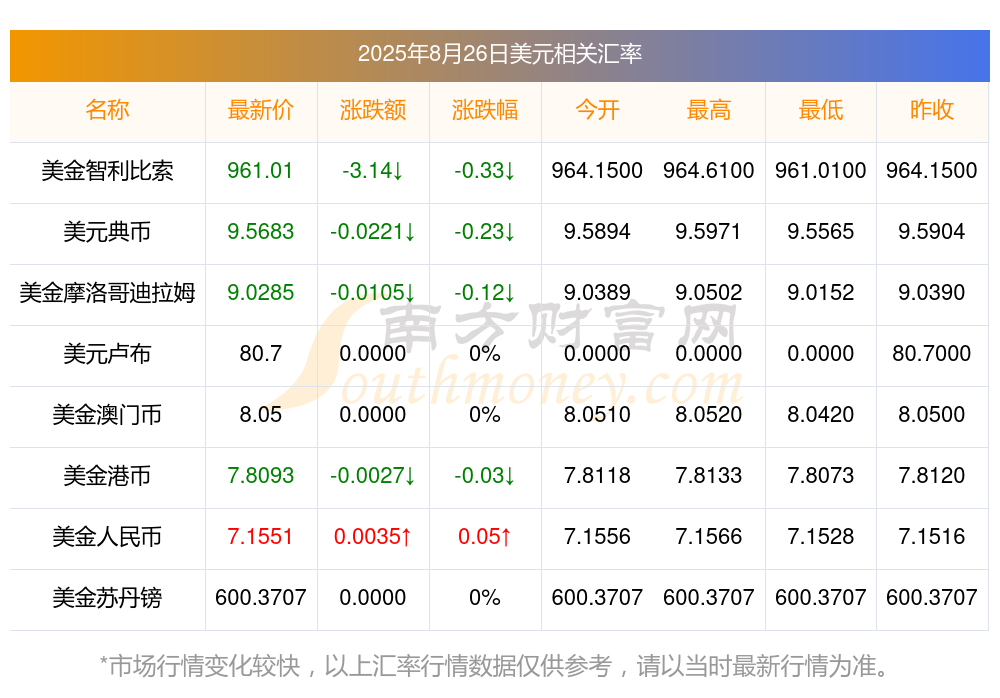Click latest price 8.05
The height and width of the screenshot is (698, 1000).
260,415
